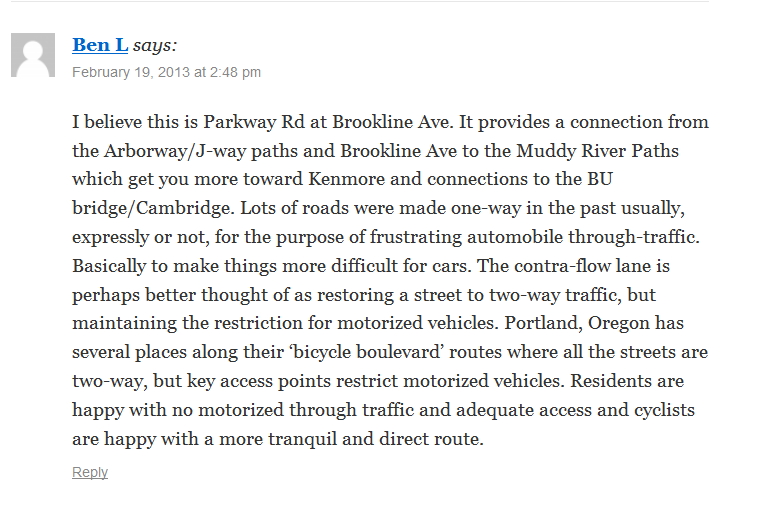
Task: Click the italic word 'says:'
Action: click(155, 46)
